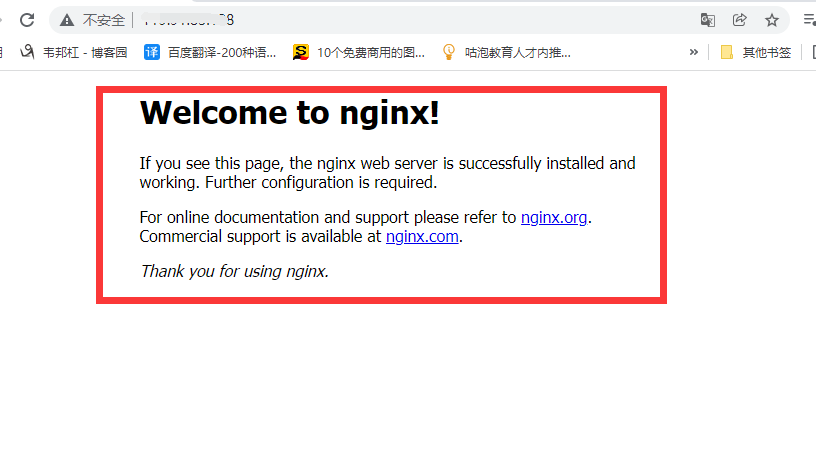The height and width of the screenshot is (450, 816).
Task: Click the Thank you for using nginx text
Action: (234, 272)
